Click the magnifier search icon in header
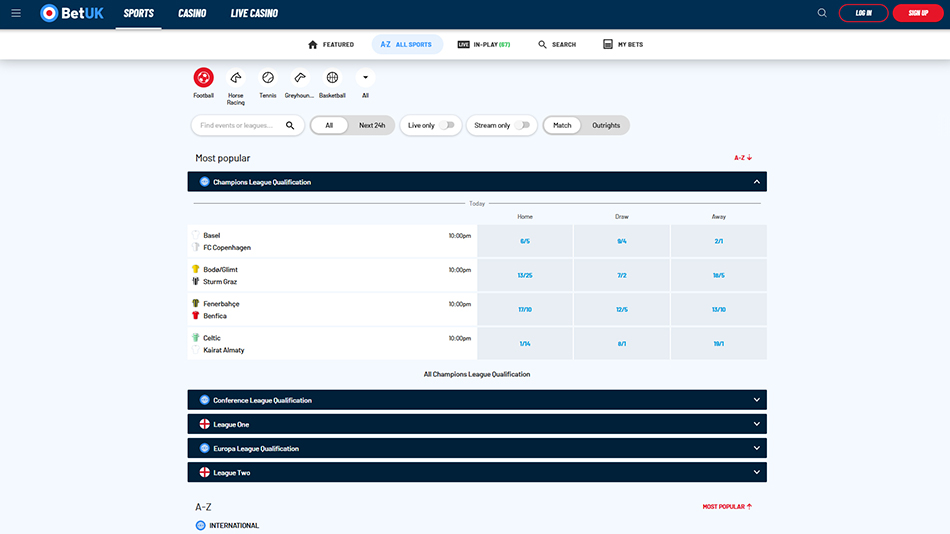This screenshot has width=950, height=534. click(822, 13)
